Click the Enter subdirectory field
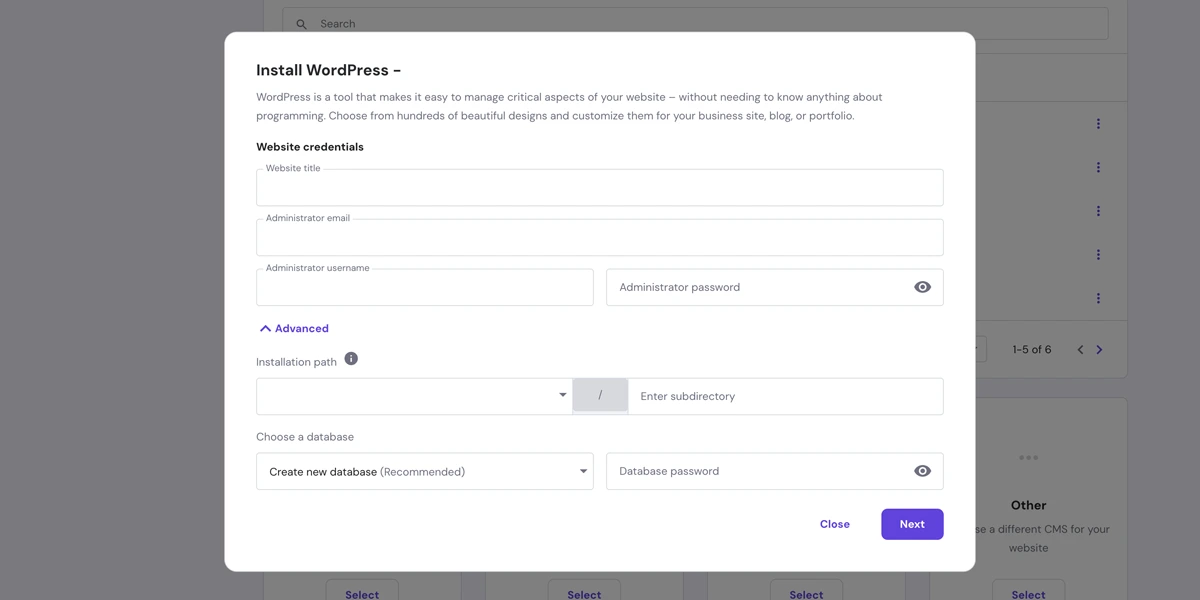 (x=786, y=396)
